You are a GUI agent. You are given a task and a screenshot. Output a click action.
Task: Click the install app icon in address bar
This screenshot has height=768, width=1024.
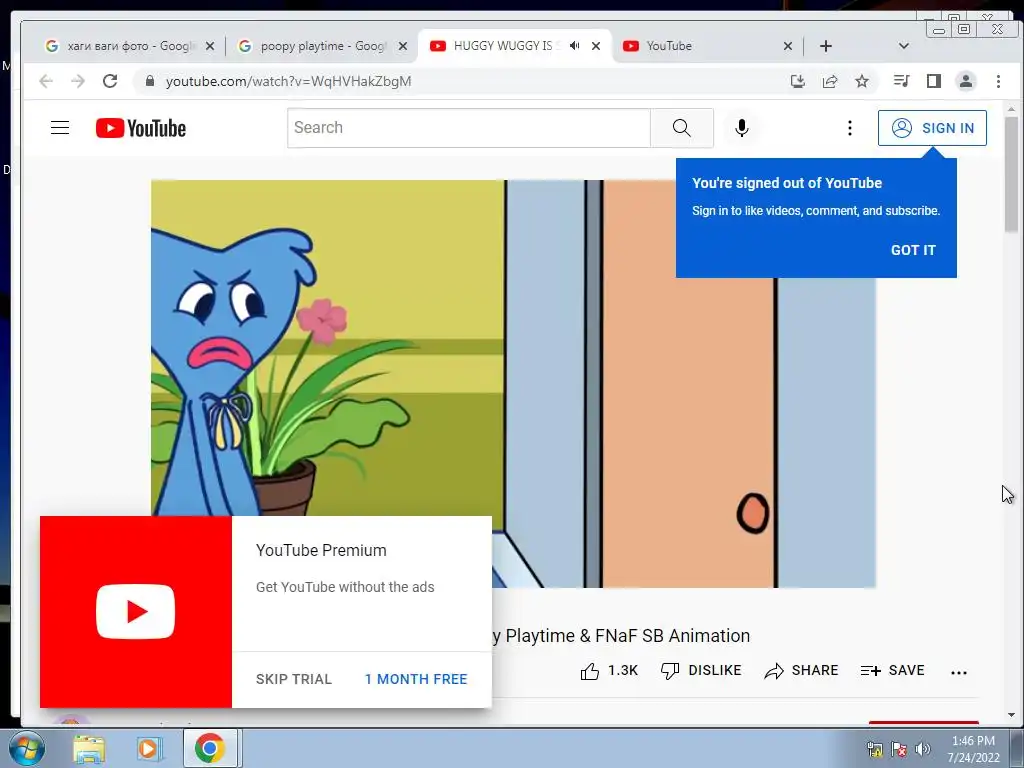coord(797,81)
